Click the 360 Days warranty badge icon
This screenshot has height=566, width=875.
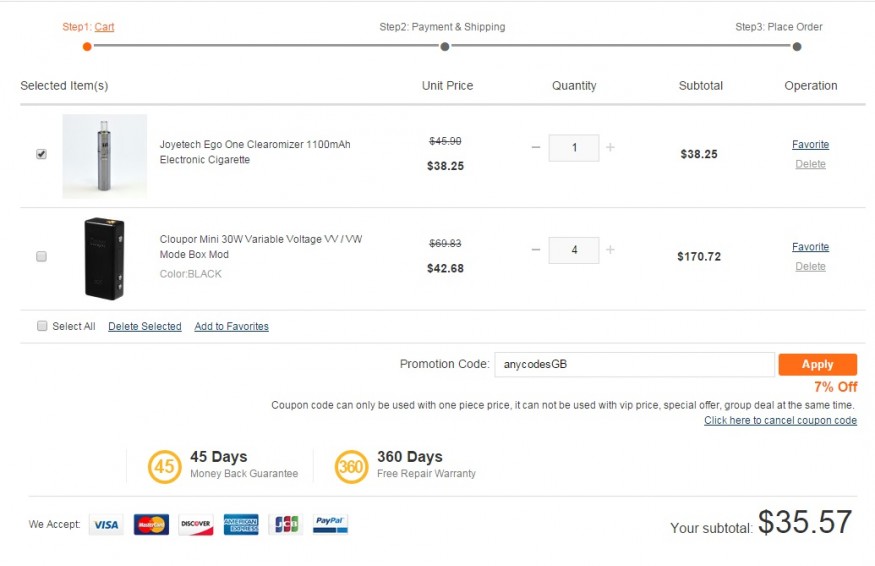[x=352, y=467]
